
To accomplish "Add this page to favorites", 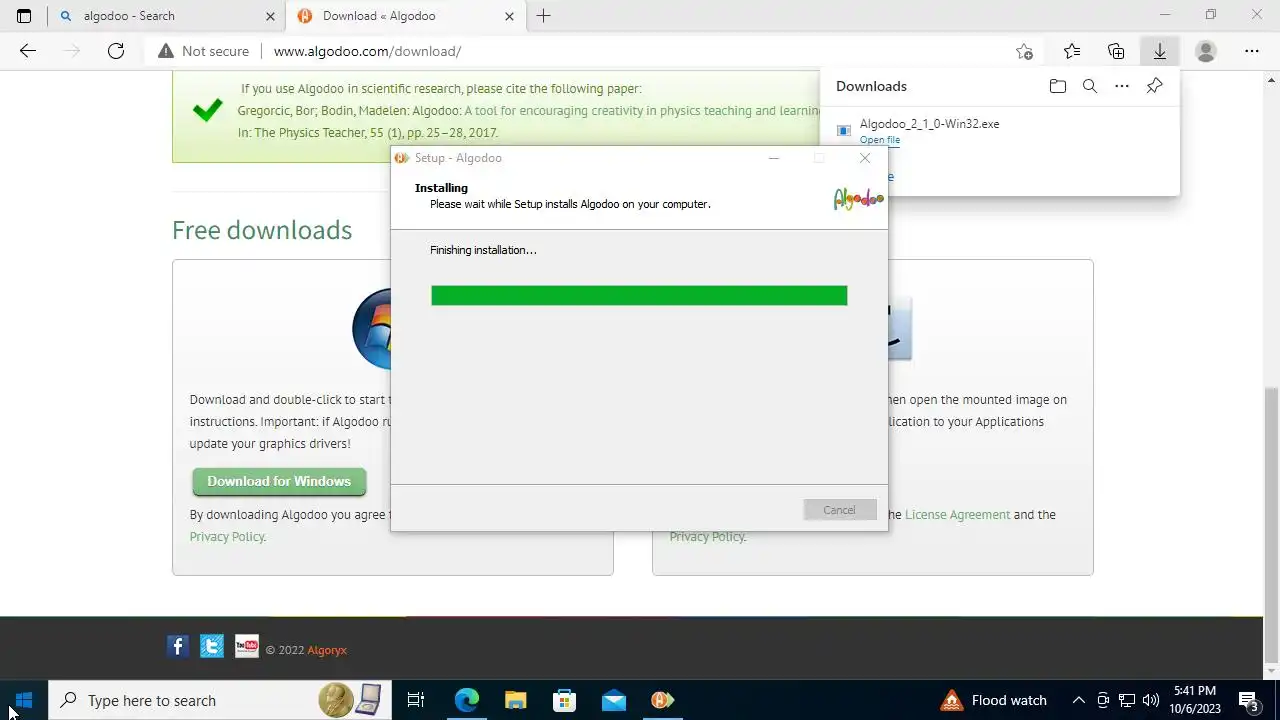I will tap(1024, 51).
